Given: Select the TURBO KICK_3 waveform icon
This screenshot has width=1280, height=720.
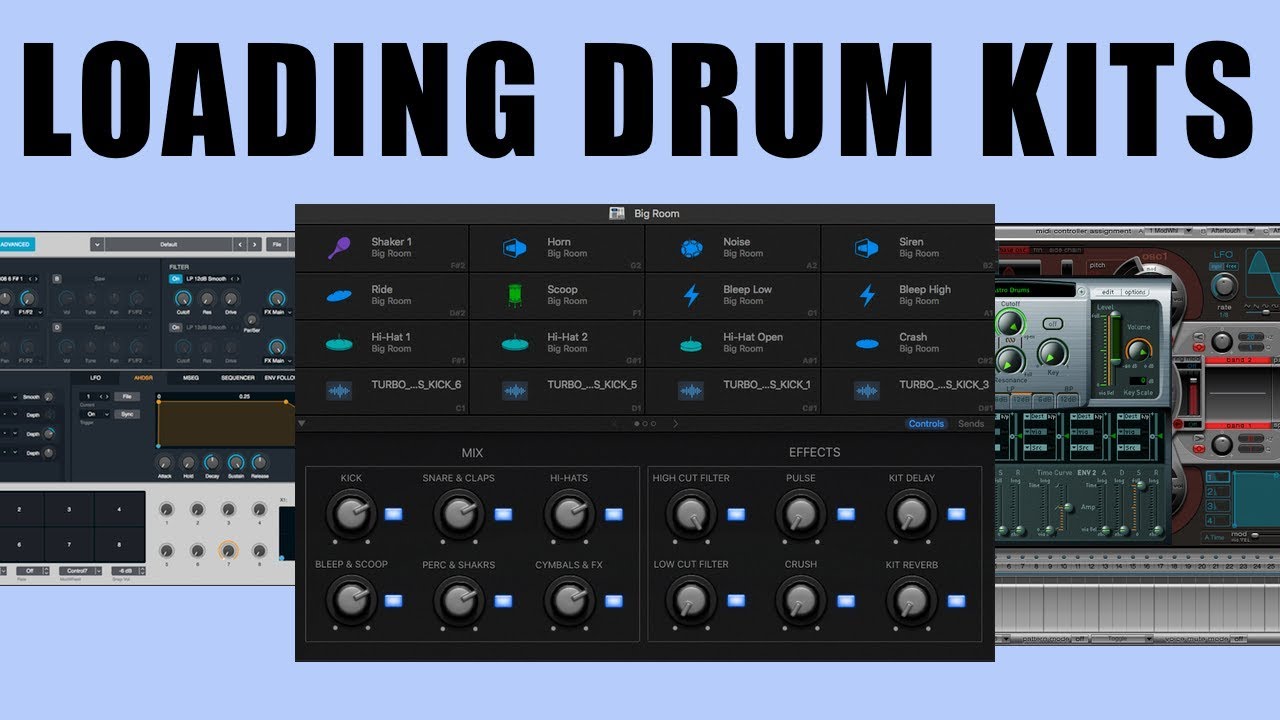Looking at the screenshot, I should tap(867, 391).
